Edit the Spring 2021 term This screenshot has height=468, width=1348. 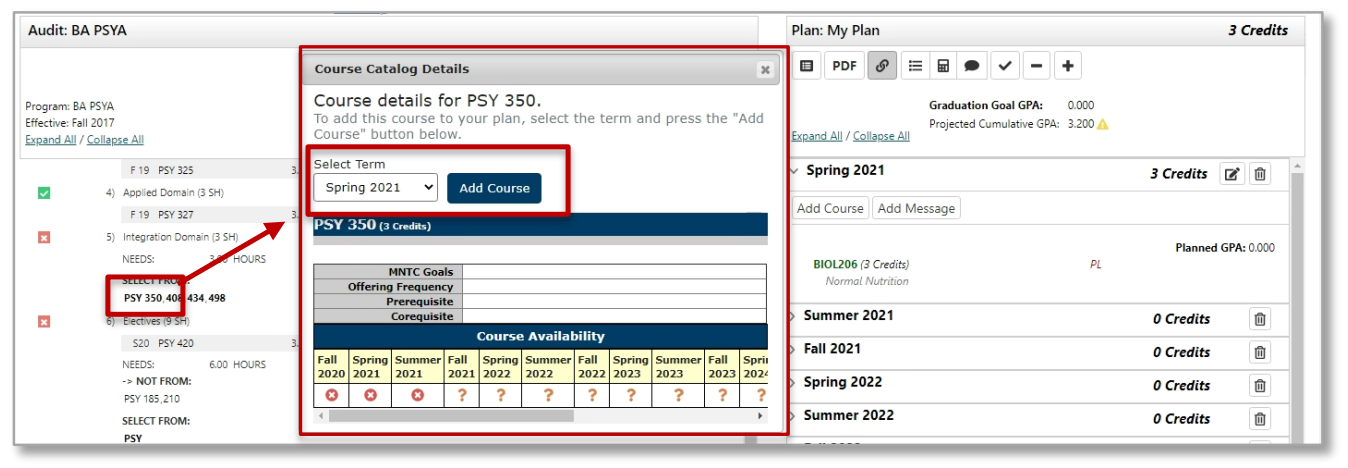click(1232, 174)
